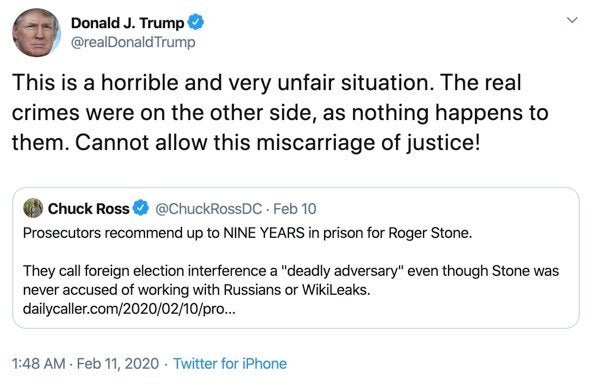The width and height of the screenshot is (592, 384).
Task: Expand the tweet options chevron menu
Action: [572, 20]
